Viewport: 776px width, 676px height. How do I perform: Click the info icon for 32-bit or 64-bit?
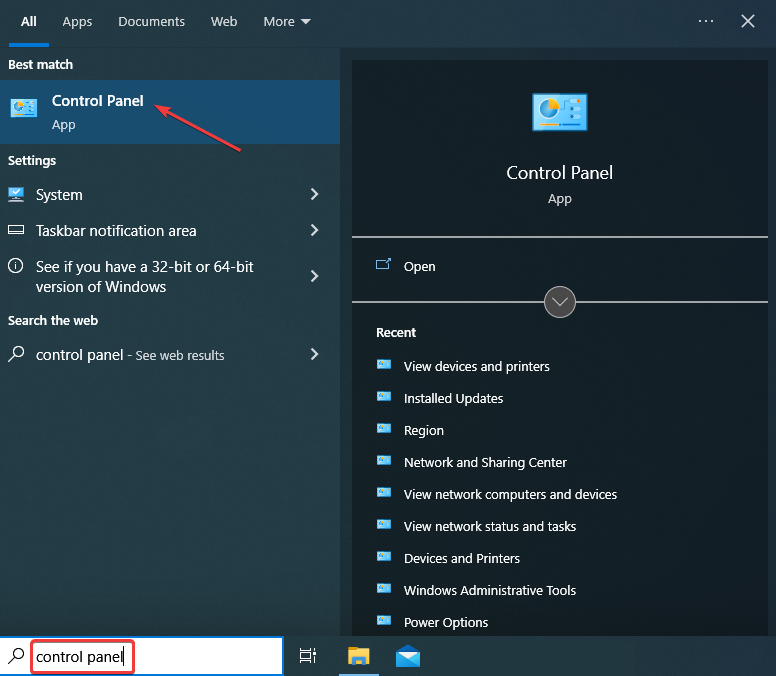tap(15, 266)
